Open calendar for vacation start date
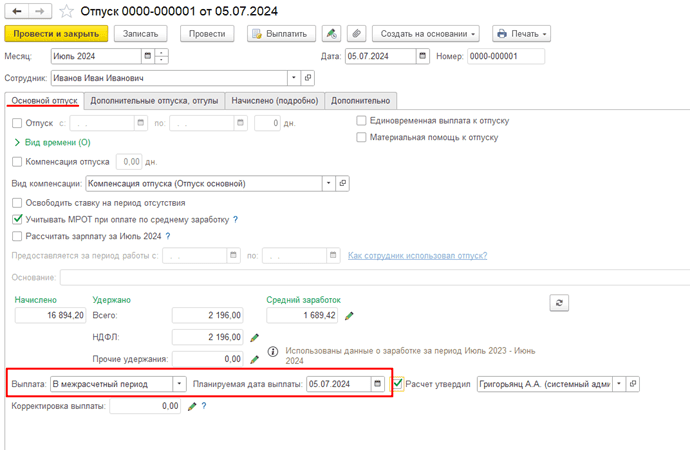Image resolution: width=690 pixels, height=450 pixels. click(140, 123)
